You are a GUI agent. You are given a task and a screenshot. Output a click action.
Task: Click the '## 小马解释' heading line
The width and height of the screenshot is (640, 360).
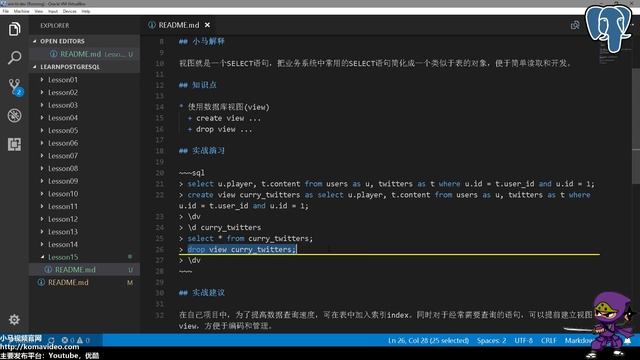click(x=202, y=41)
